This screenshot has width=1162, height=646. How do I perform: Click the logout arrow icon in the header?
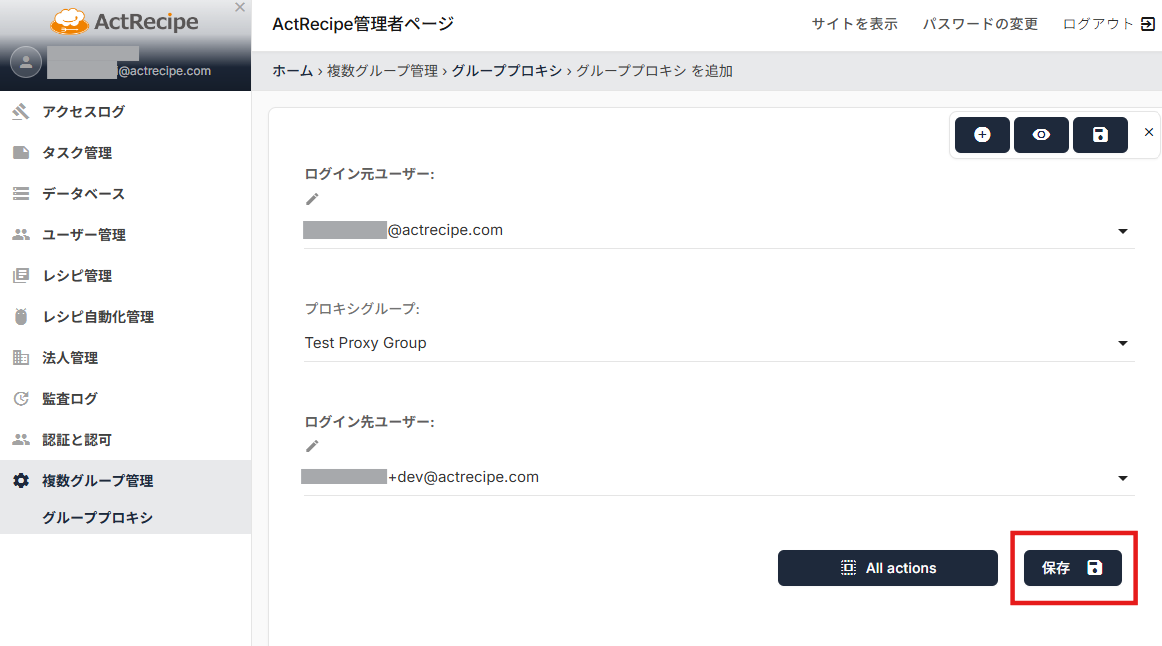[x=1147, y=24]
